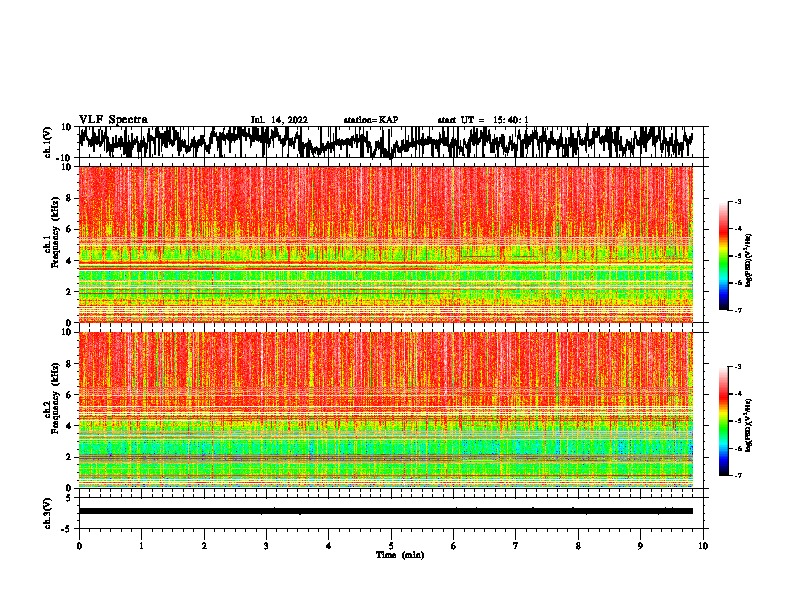Click the ch.1 colorbar PSD unit label
The image size is (792, 612).
(x=749, y=260)
